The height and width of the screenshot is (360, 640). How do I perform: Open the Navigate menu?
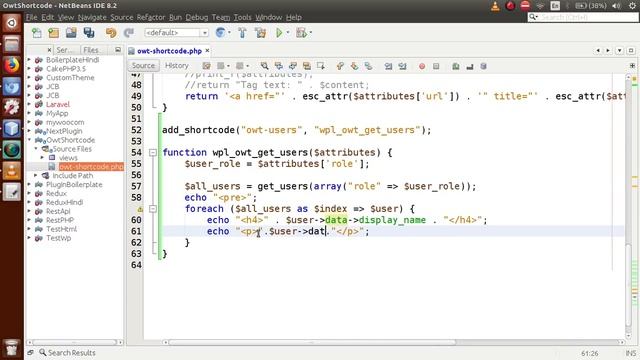click(92, 17)
